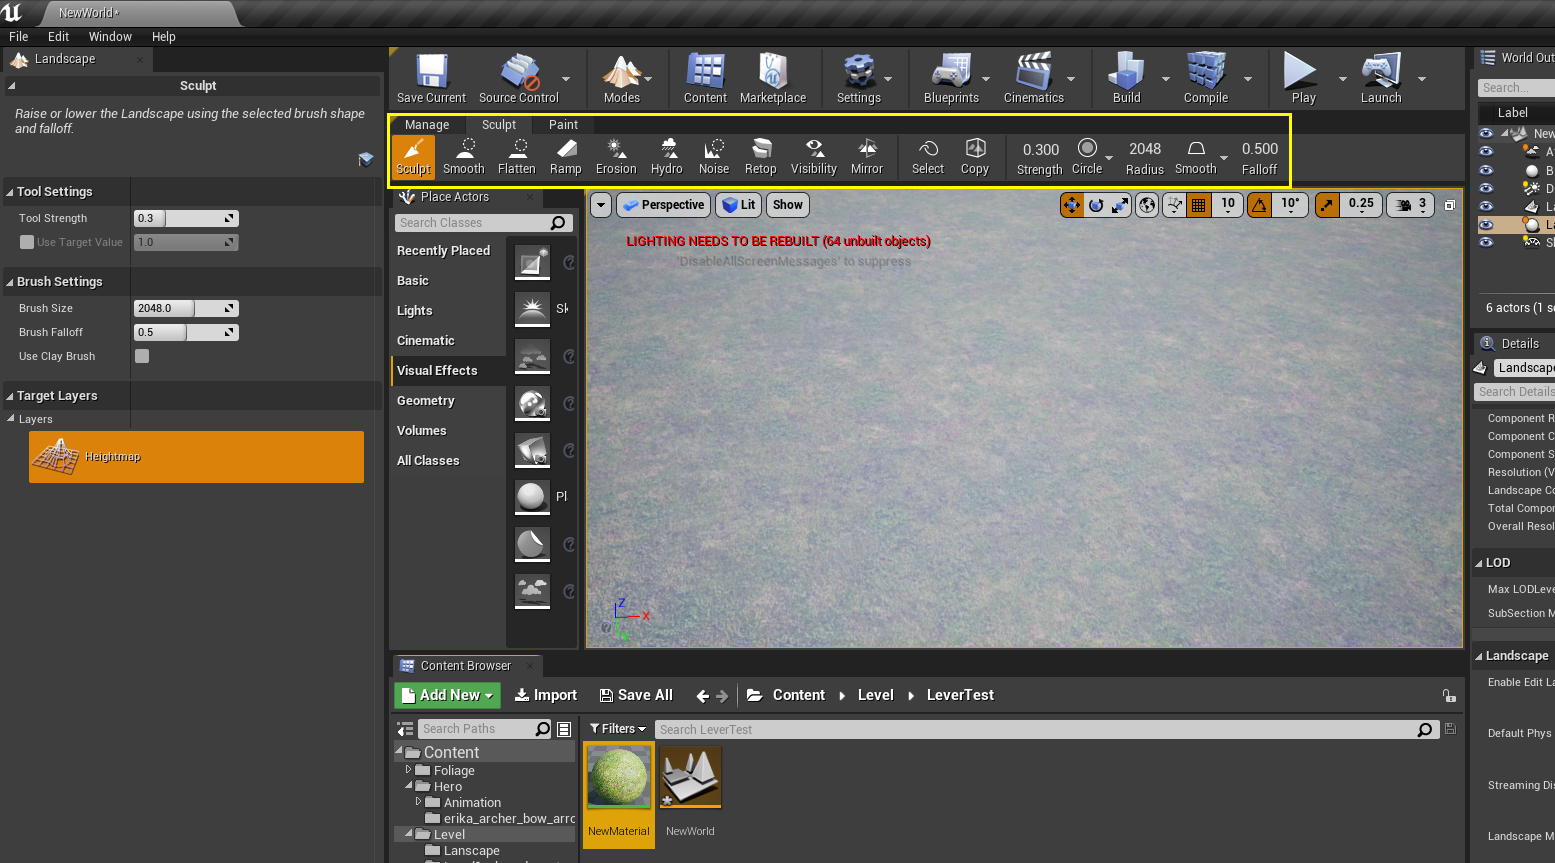Open the Cinematics toolbar menu
Screen dimensions: 1555x863
click(1034, 79)
